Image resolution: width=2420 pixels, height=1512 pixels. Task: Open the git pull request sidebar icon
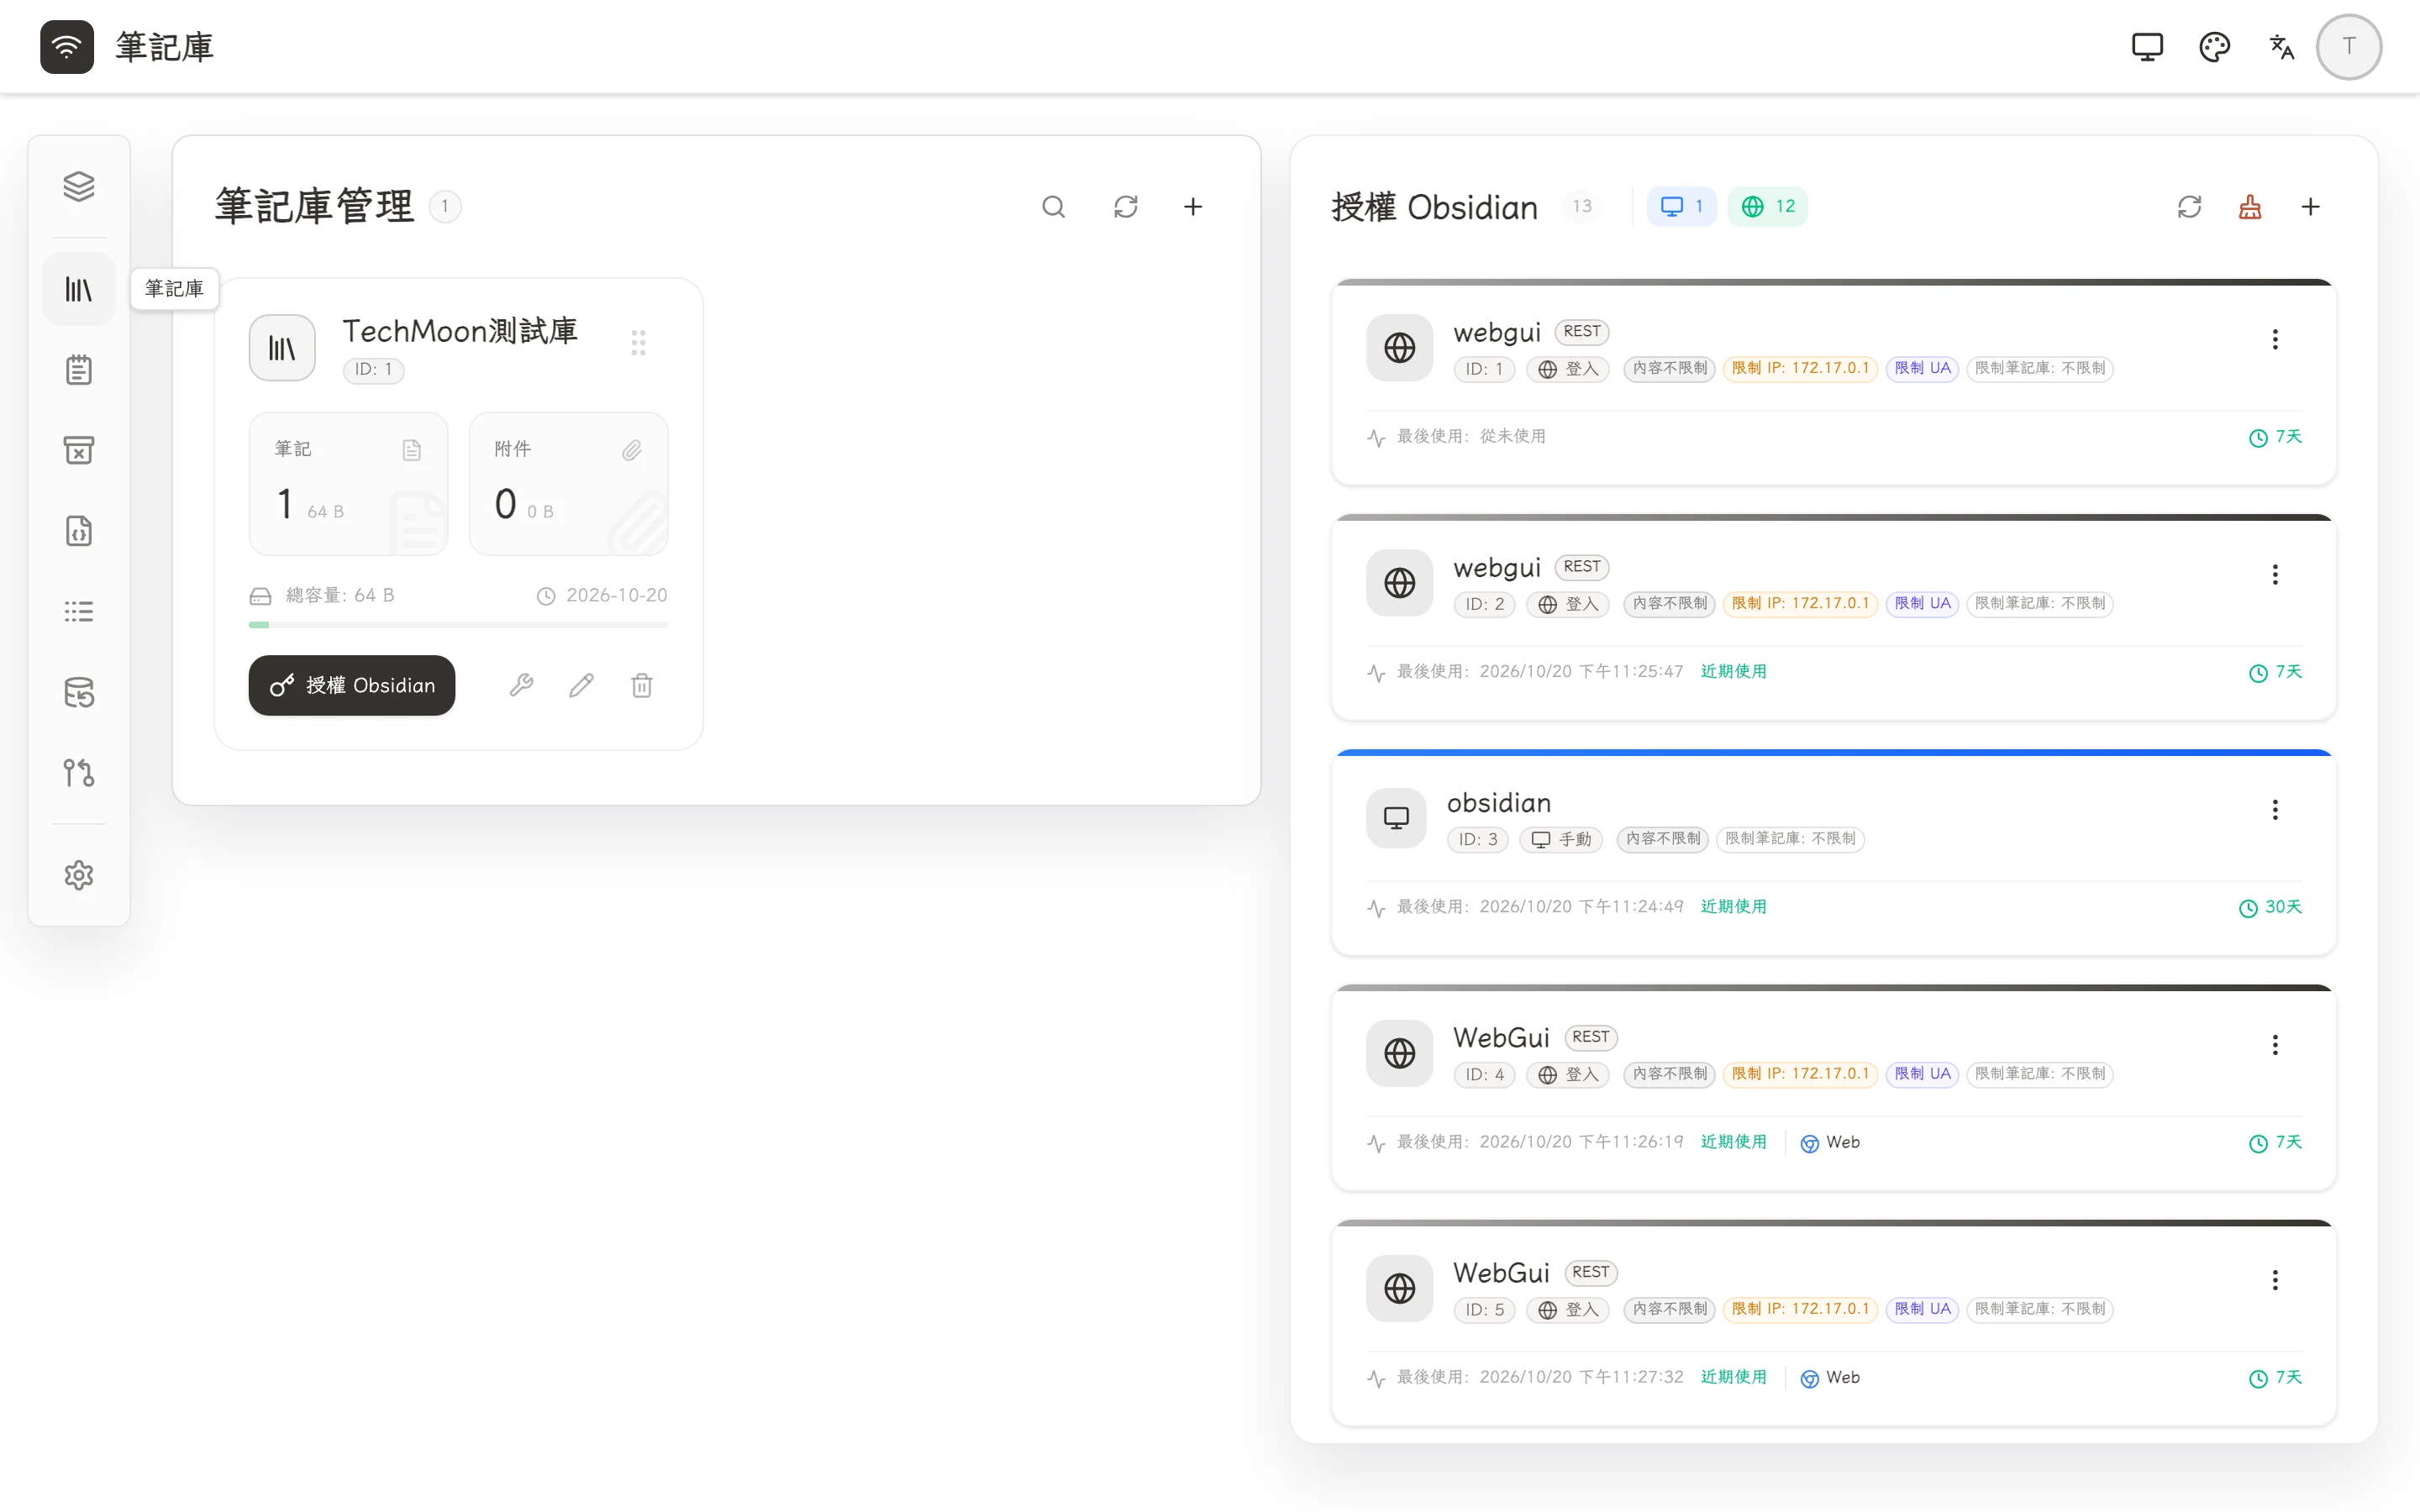click(x=79, y=773)
